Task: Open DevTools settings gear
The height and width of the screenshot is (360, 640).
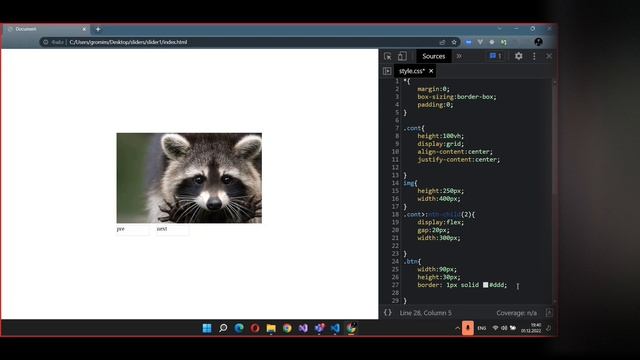Action: coord(518,56)
